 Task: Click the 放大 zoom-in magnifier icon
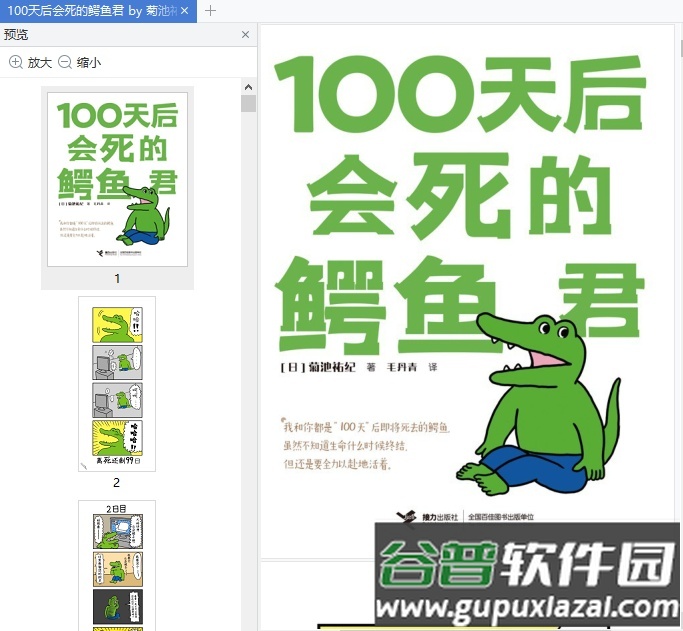[16, 62]
